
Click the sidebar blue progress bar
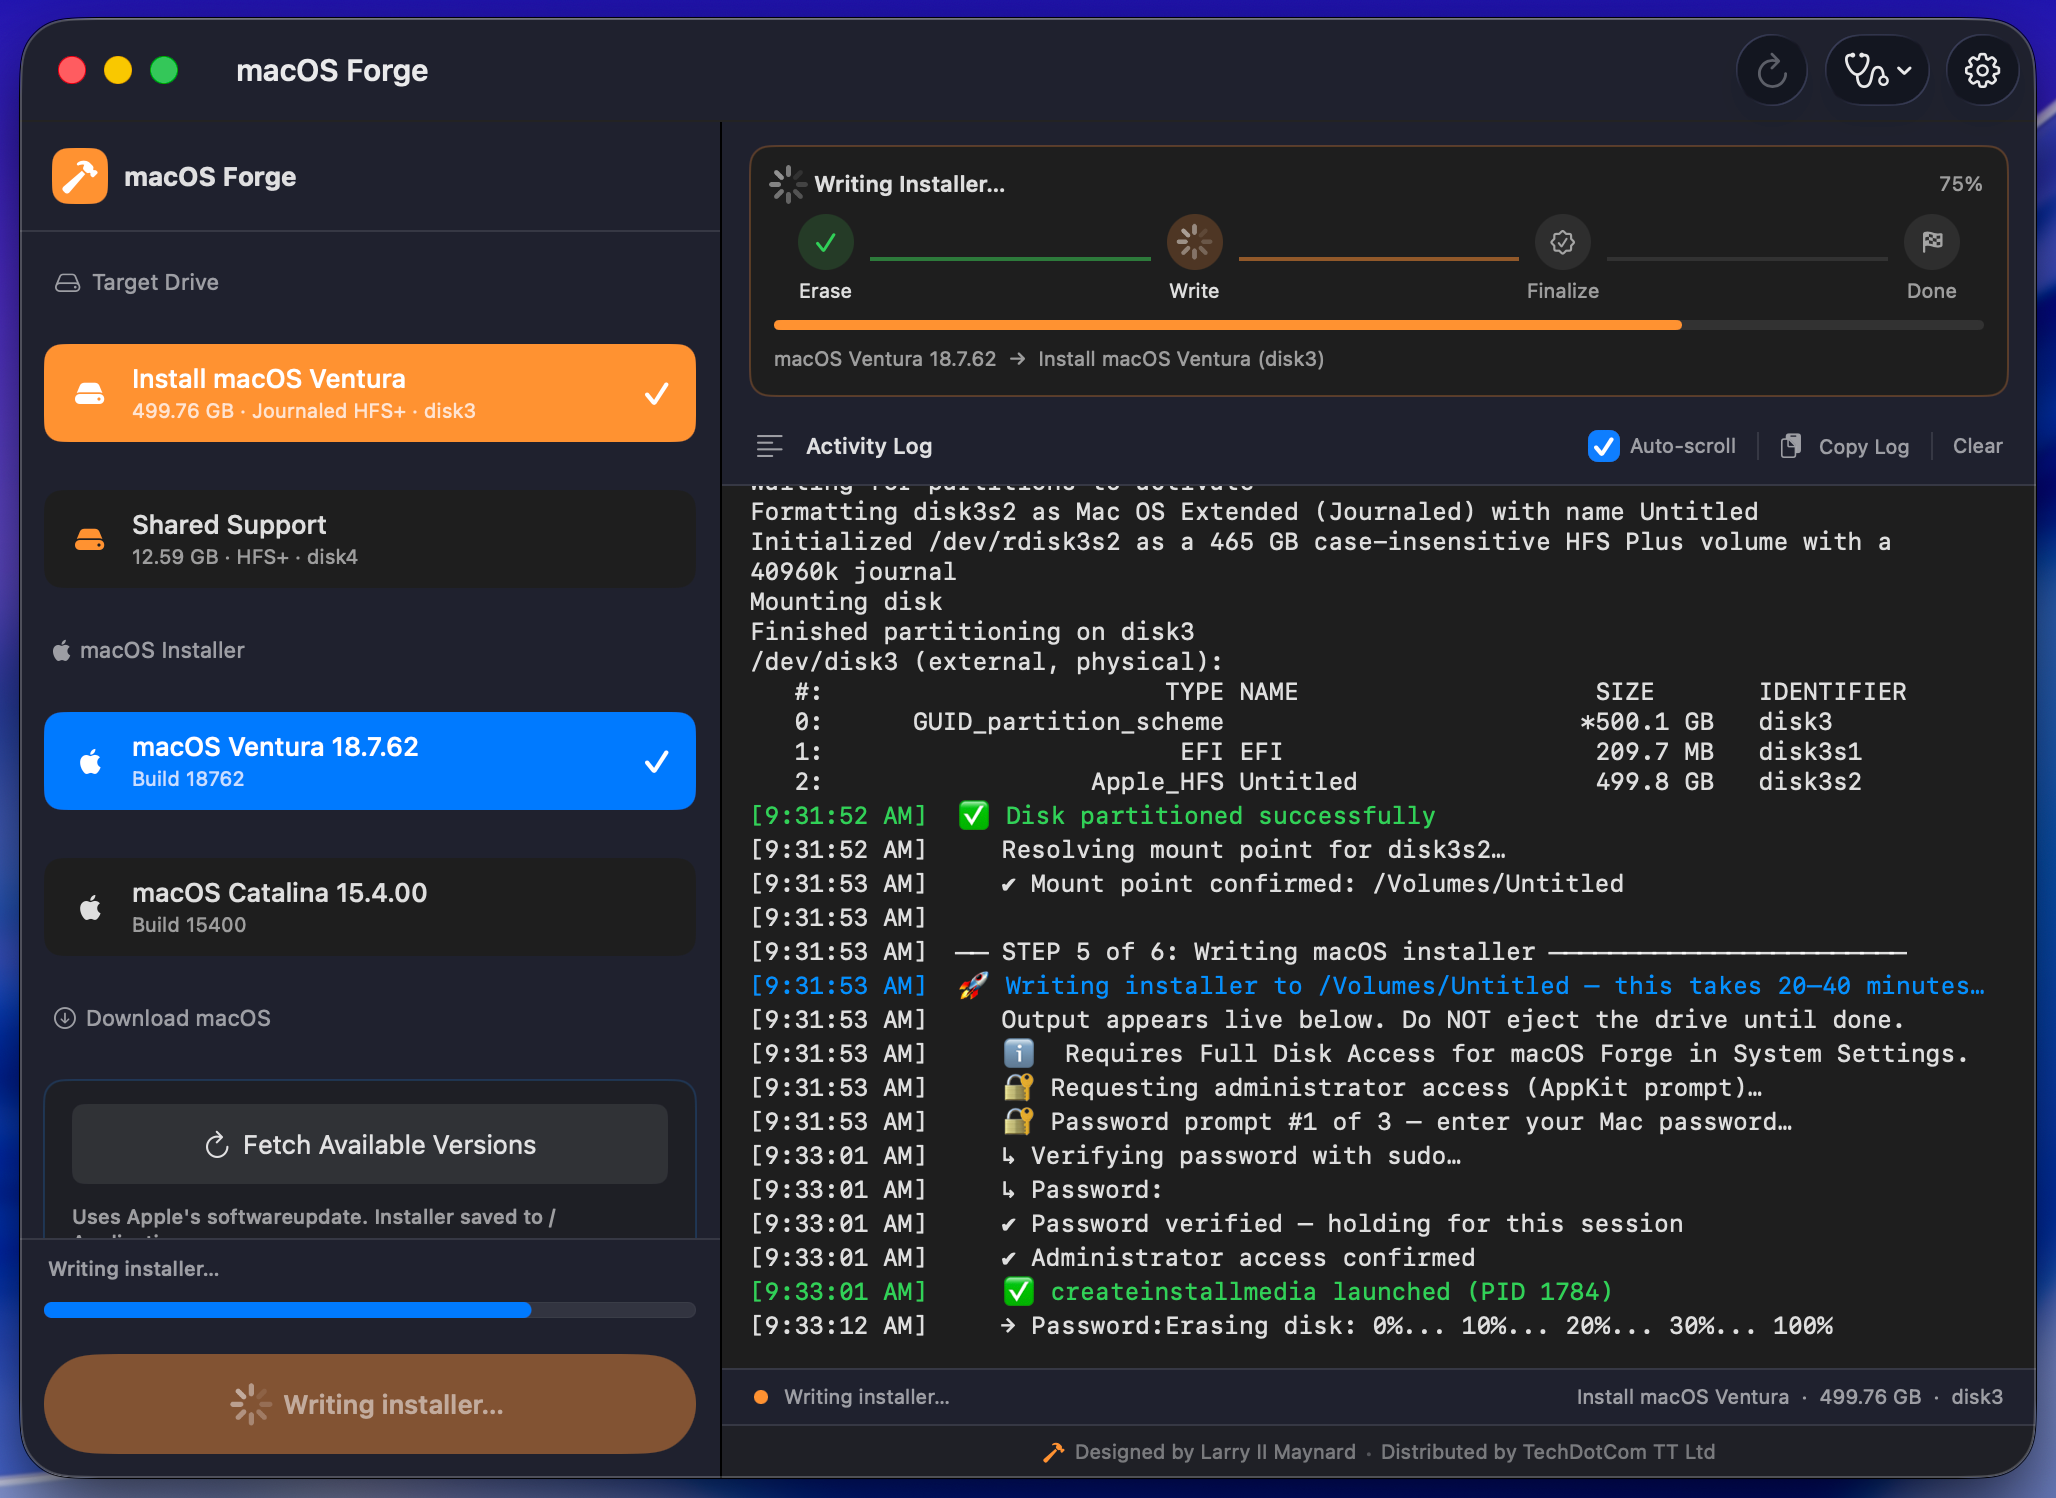(370, 1310)
